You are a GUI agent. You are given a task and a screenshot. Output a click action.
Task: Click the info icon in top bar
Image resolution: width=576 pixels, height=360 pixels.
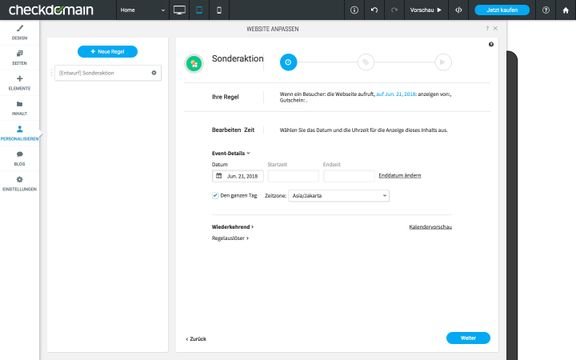click(x=354, y=10)
